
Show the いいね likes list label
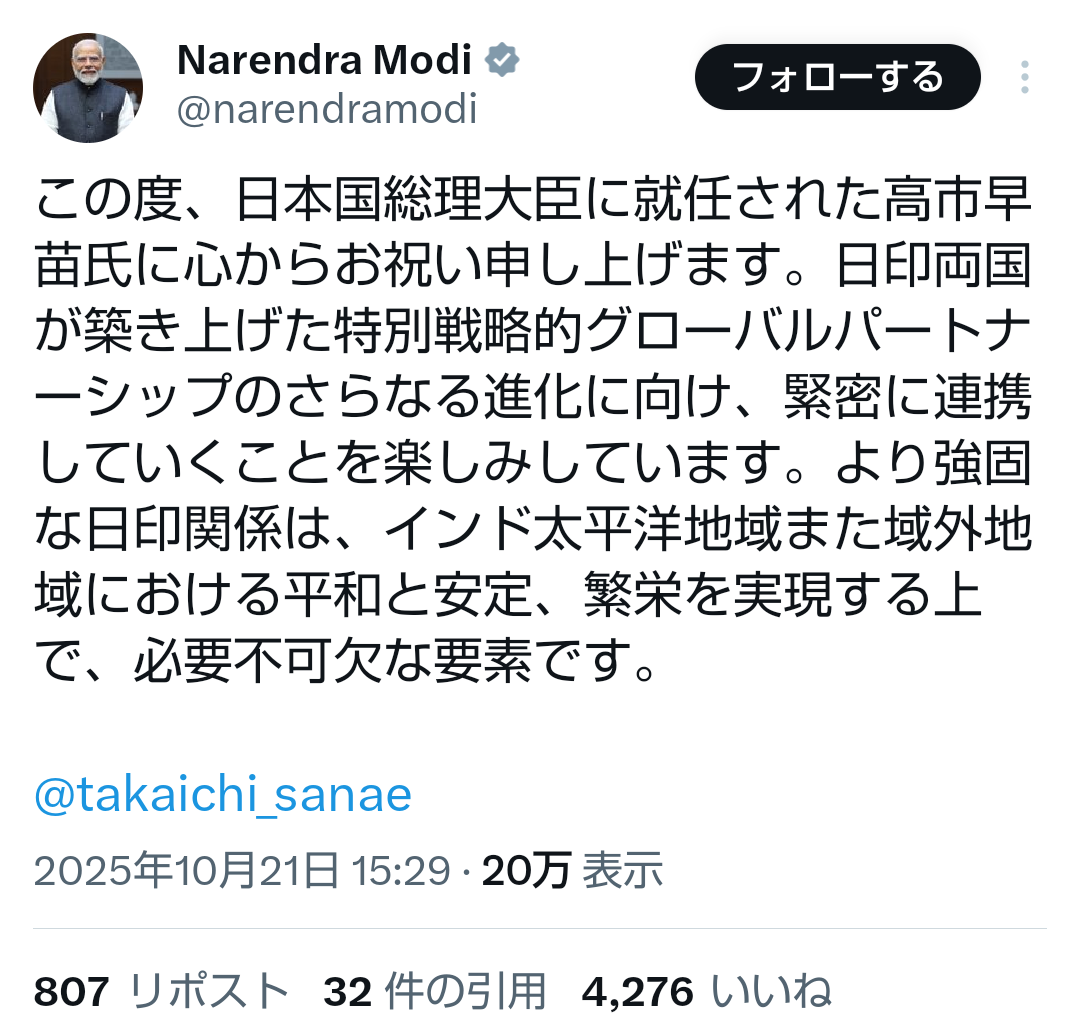[770, 992]
